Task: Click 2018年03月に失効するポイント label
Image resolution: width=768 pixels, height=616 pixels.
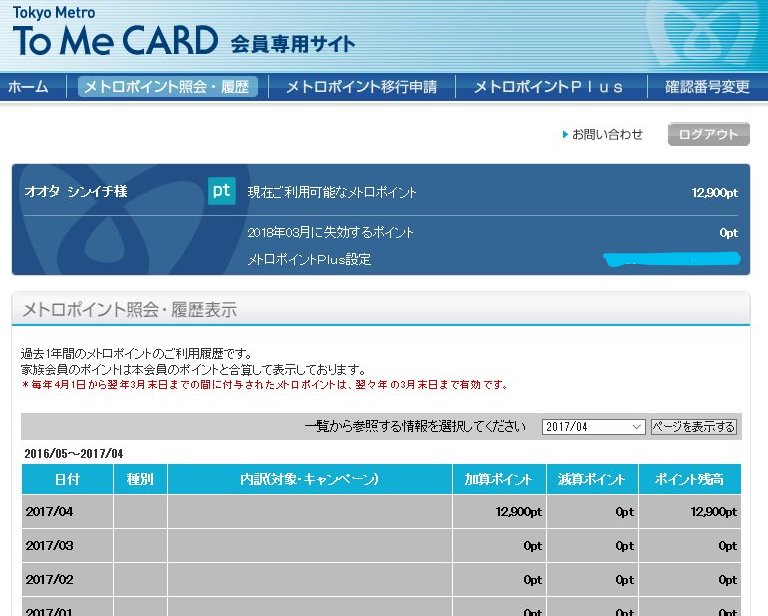Action: (331, 232)
